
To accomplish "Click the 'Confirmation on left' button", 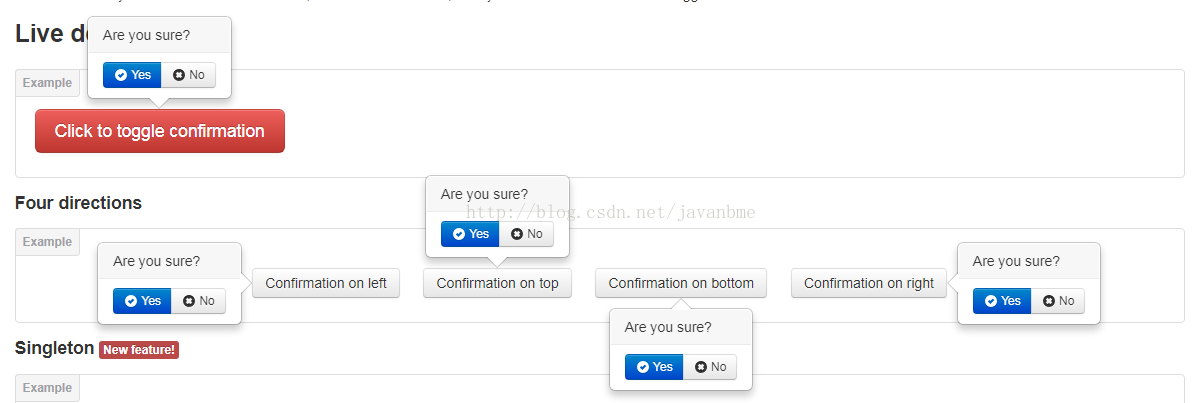I will click(326, 283).
